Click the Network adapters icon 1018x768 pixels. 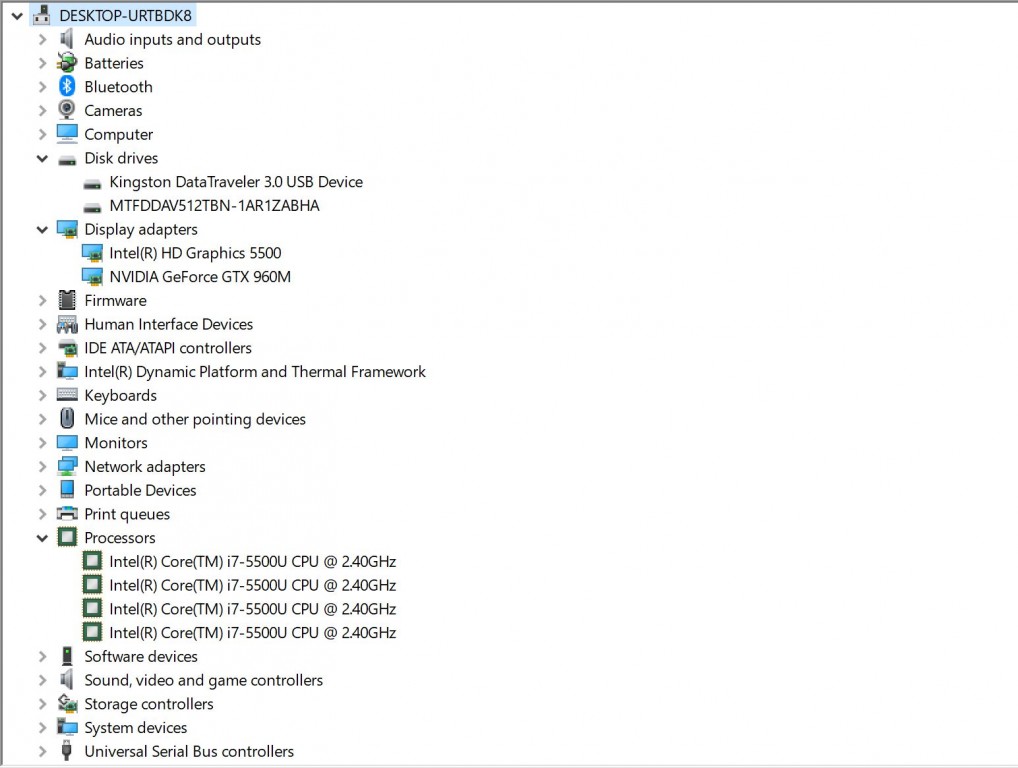[68, 466]
